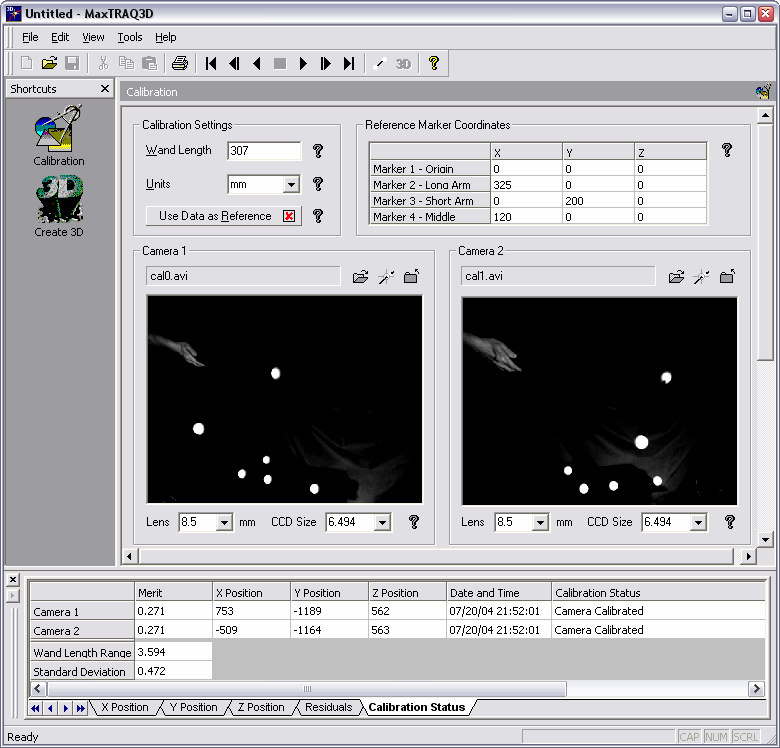Click the toolbar yellow question mark help
Image resolution: width=780 pixels, height=748 pixels.
click(x=434, y=63)
